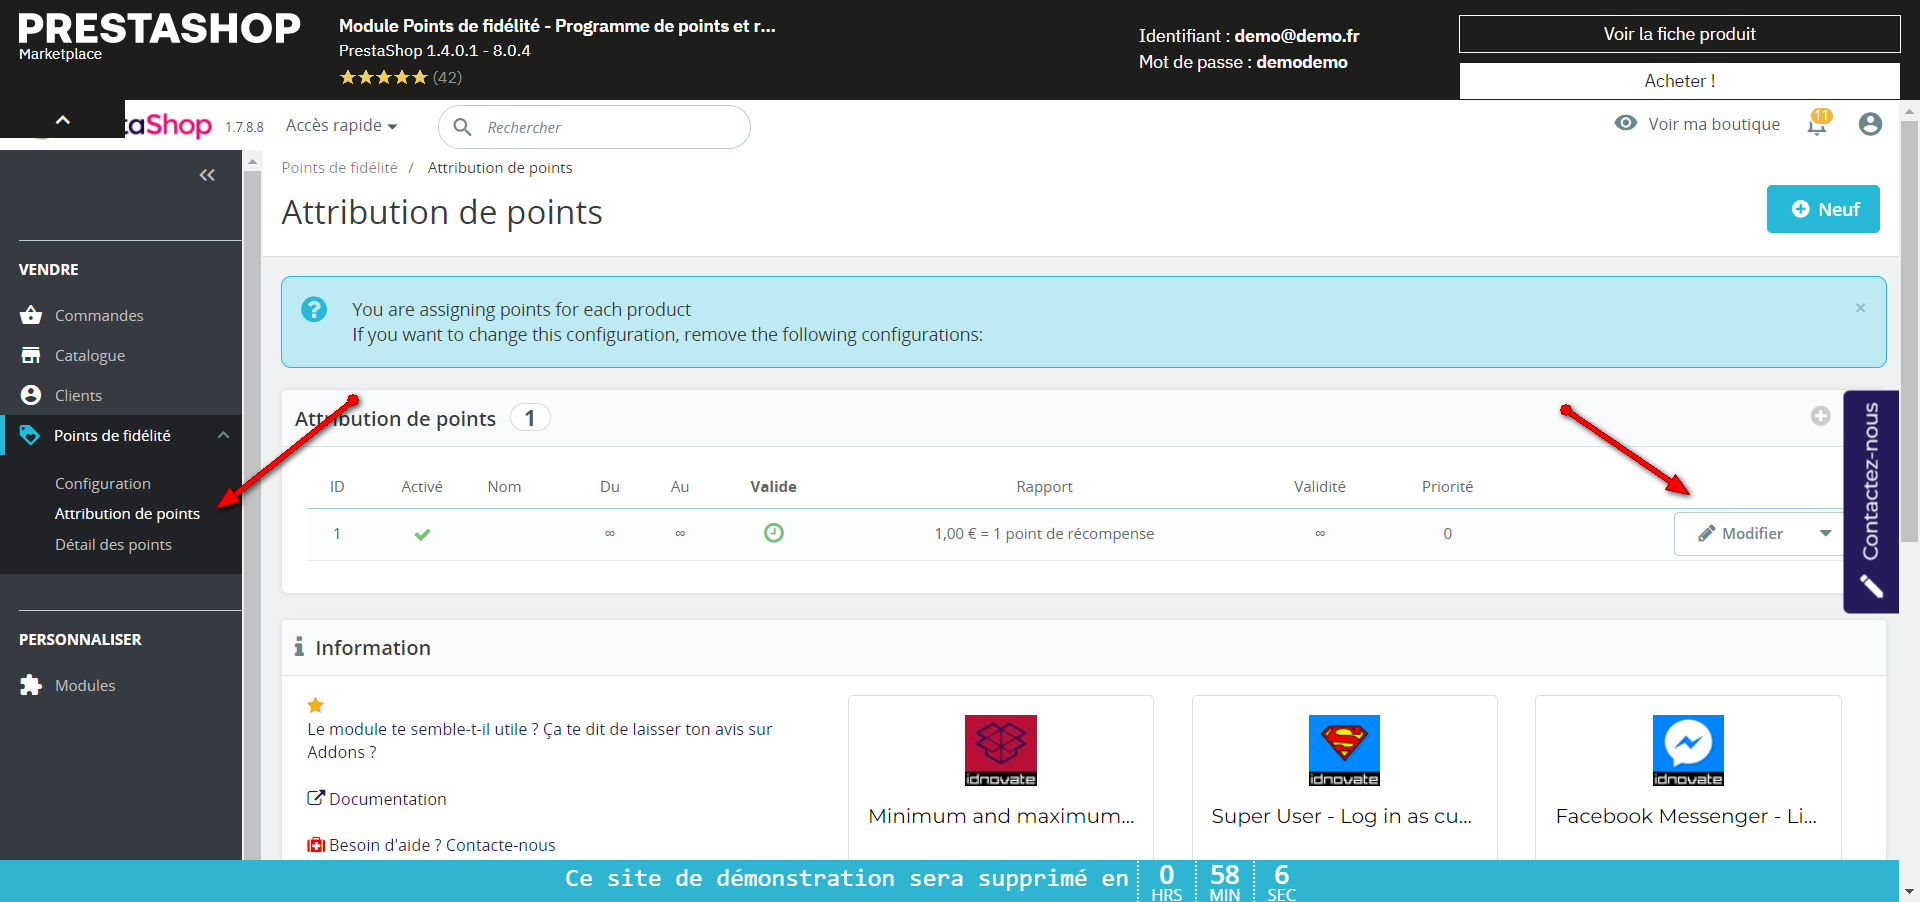Viewport: 1920px width, 902px height.
Task: Click the Rapport column header
Action: point(1044,487)
